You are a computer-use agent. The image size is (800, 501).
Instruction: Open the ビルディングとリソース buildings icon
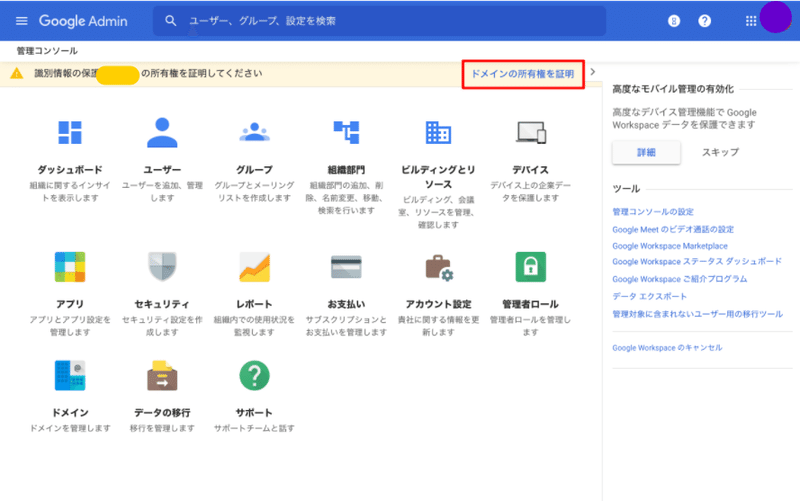pos(438,133)
